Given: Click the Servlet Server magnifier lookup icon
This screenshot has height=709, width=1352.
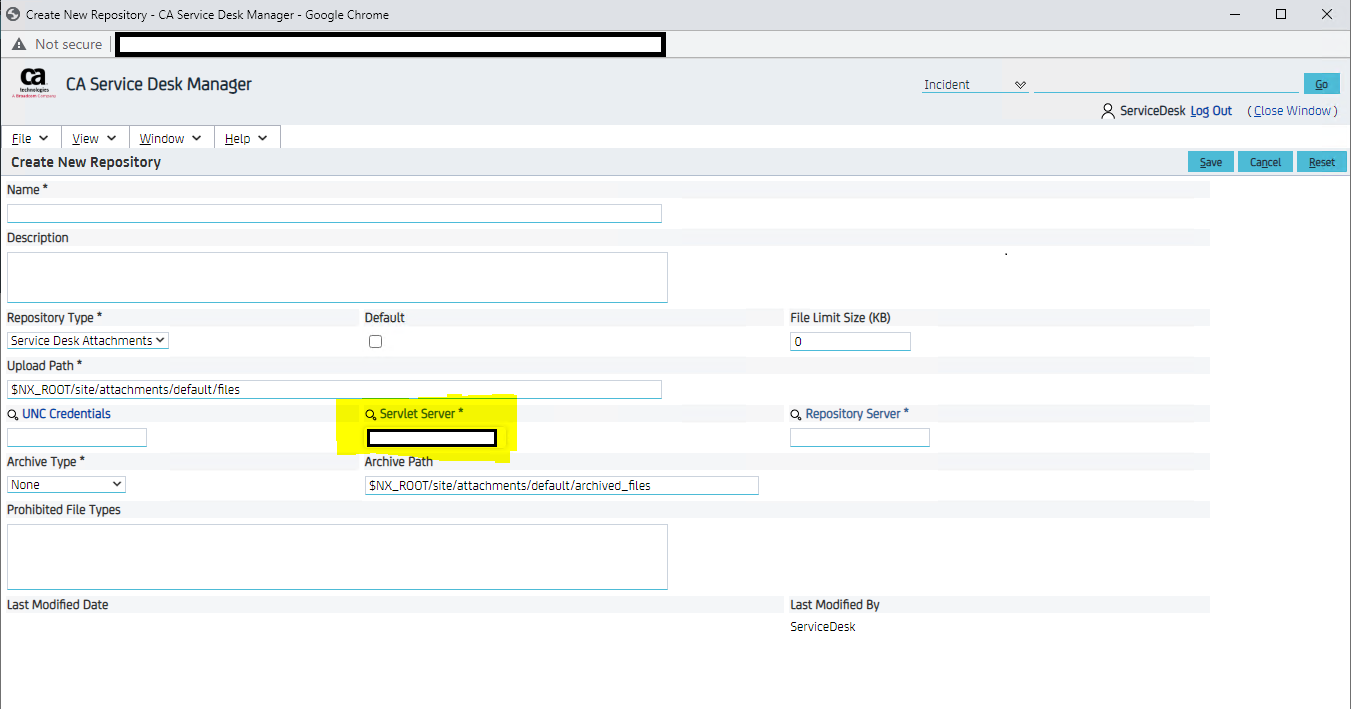Looking at the screenshot, I should (371, 414).
